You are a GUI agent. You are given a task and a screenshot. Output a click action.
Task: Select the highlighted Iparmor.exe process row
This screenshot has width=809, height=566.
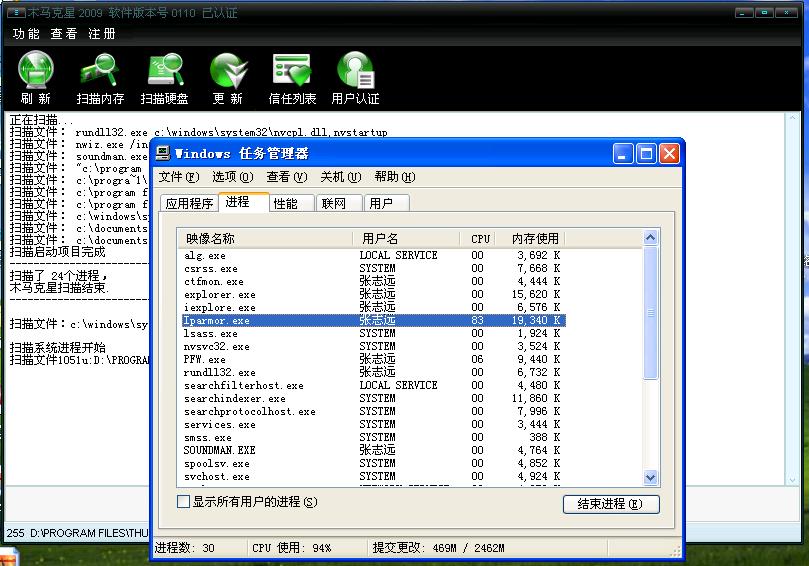(x=374, y=320)
